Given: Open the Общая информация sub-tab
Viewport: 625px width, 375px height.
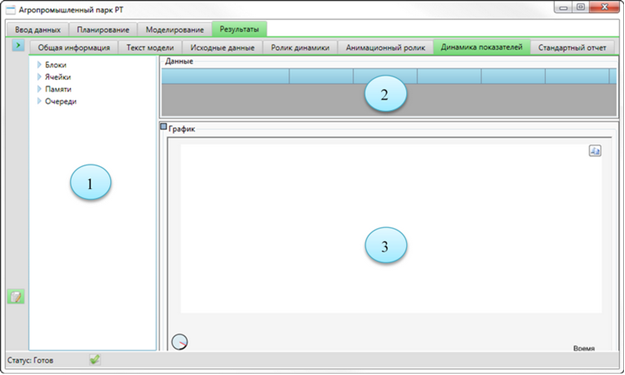Looking at the screenshot, I should click(x=74, y=47).
